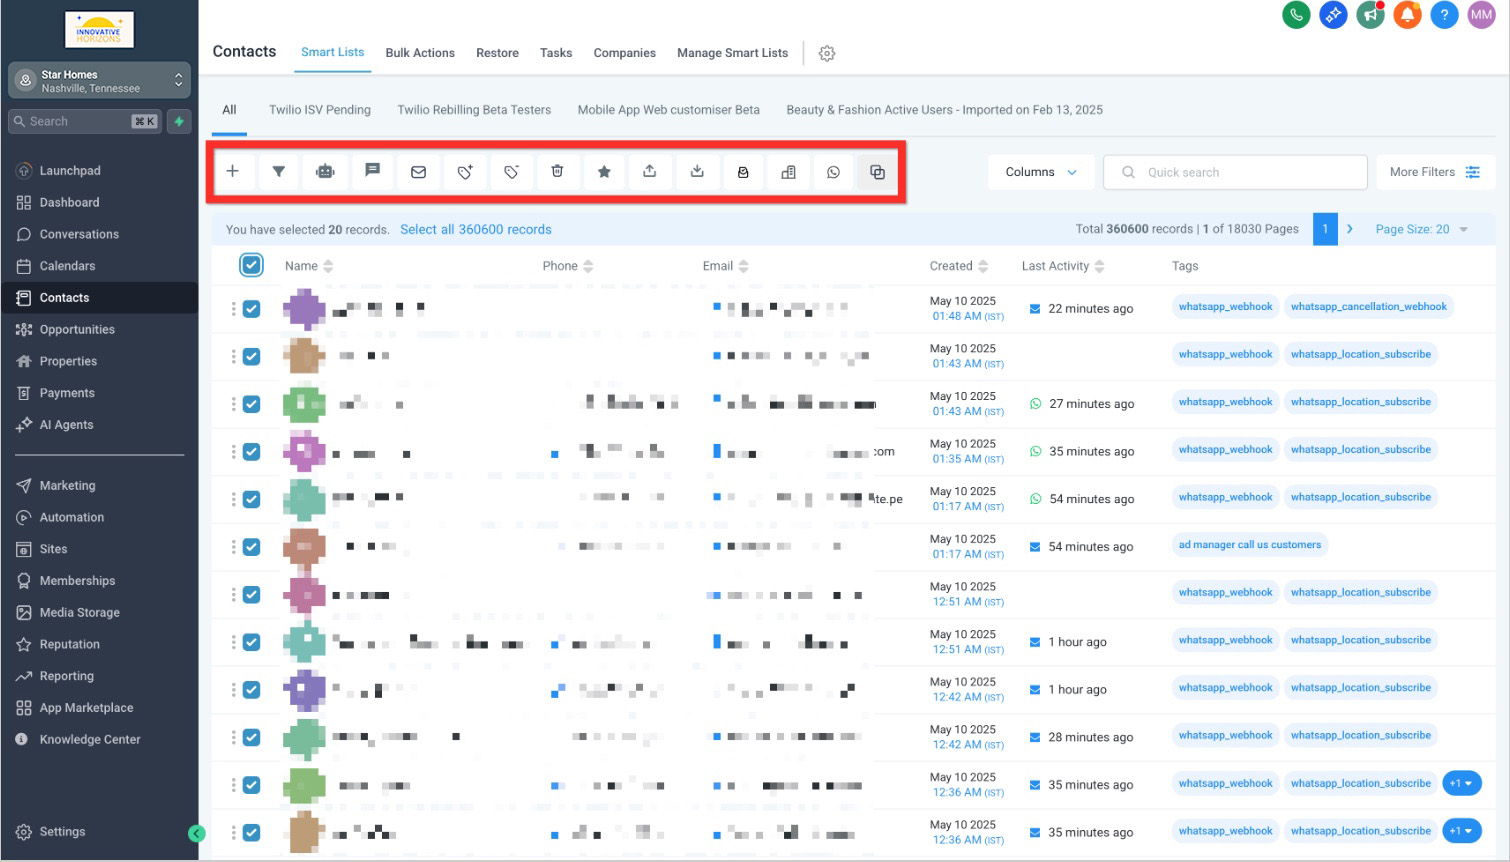Uncheck the contact created 12:42 AM, 28 minutes ago
The height and width of the screenshot is (862, 1510).
pyautogui.click(x=251, y=737)
